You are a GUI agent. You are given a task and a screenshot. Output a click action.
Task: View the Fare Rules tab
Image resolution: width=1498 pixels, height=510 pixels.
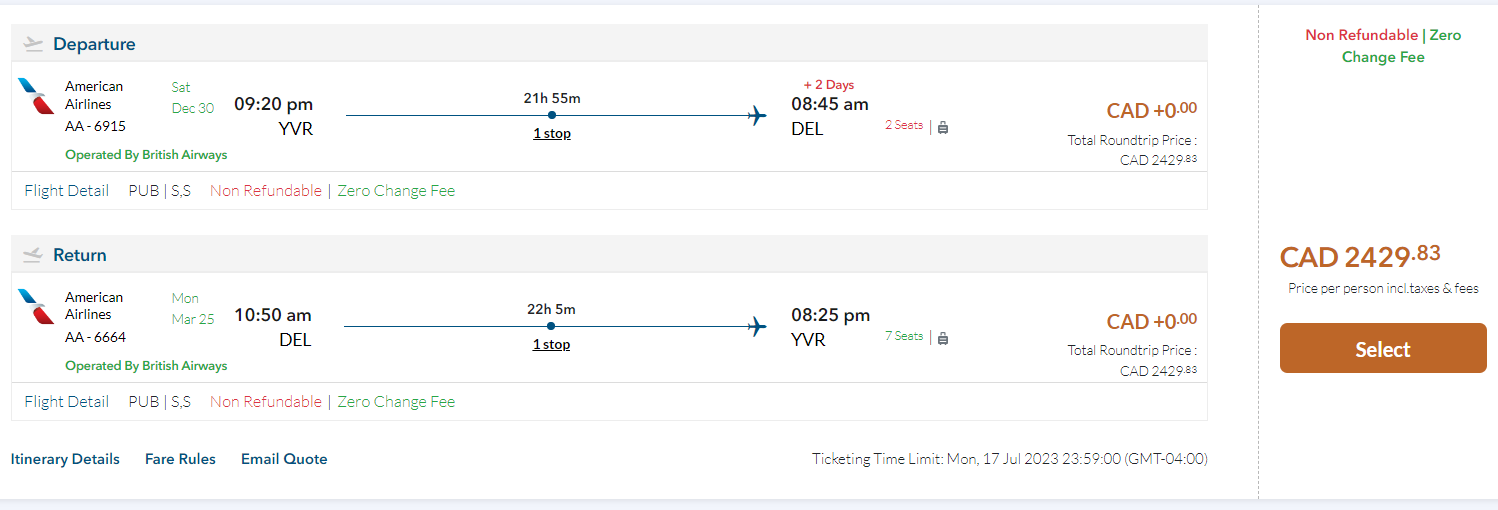tap(180, 459)
